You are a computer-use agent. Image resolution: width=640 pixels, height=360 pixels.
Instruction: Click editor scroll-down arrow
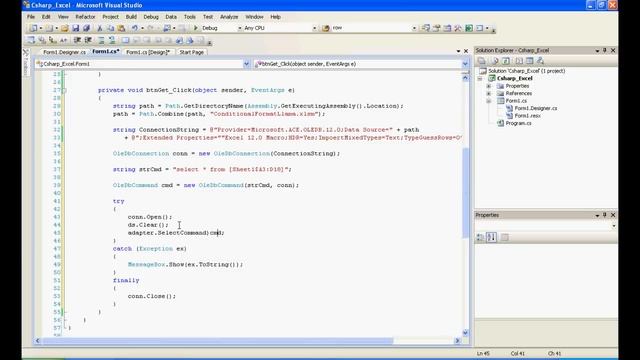(465, 333)
